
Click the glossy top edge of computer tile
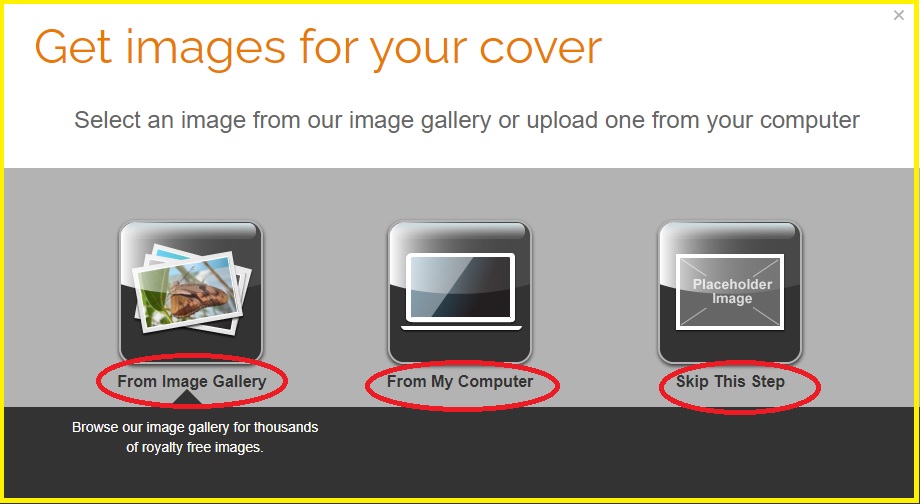click(x=460, y=230)
